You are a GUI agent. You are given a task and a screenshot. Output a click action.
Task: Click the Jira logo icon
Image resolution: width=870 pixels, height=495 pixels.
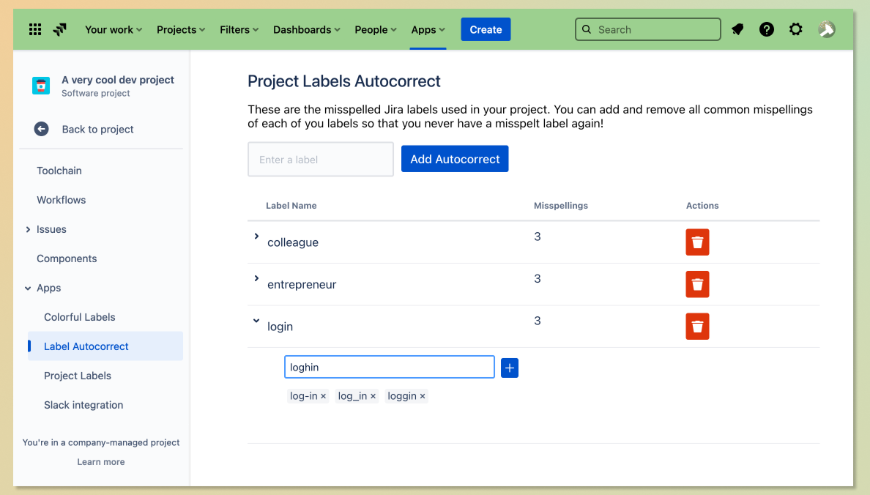pyautogui.click(x=62, y=30)
